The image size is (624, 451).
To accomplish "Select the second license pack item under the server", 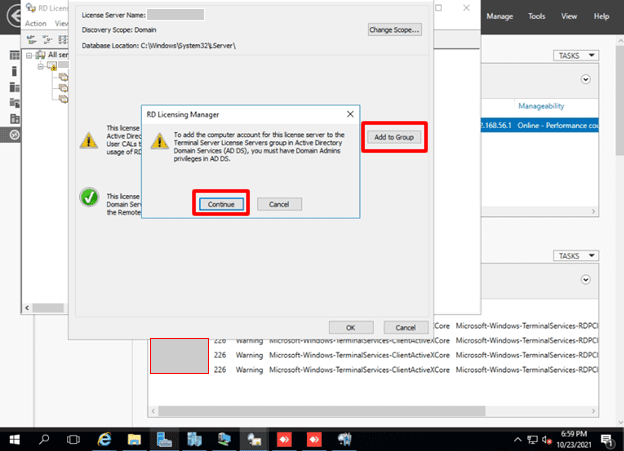I will [63, 88].
